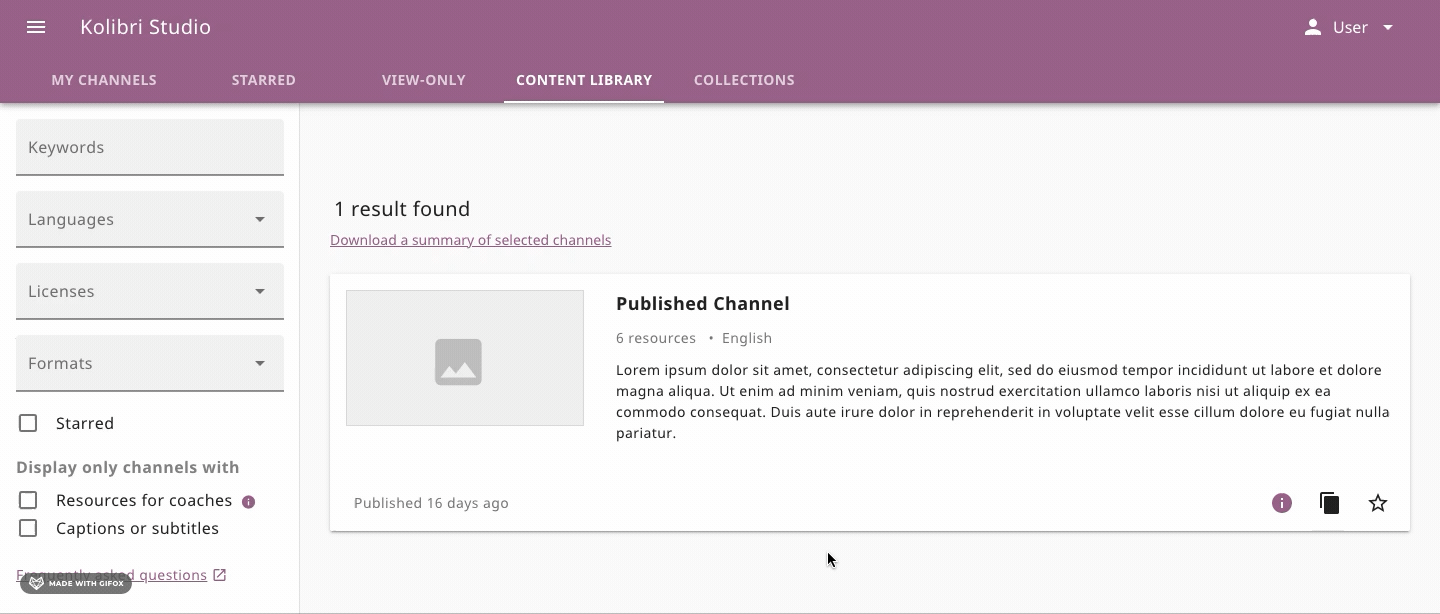Go to the Collections tab
Screen dimensions: 1440x614
744,80
